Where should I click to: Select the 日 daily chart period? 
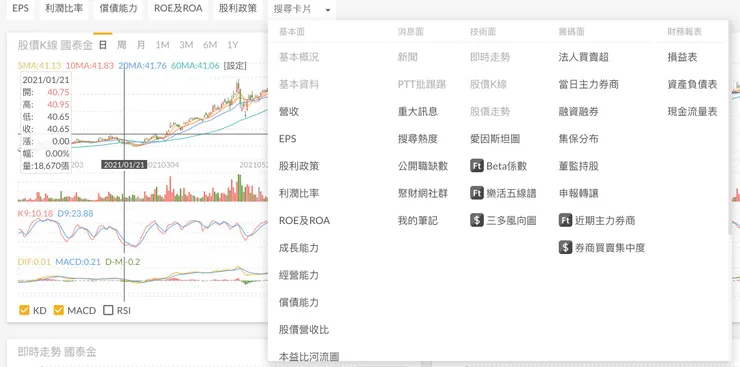tap(102, 45)
